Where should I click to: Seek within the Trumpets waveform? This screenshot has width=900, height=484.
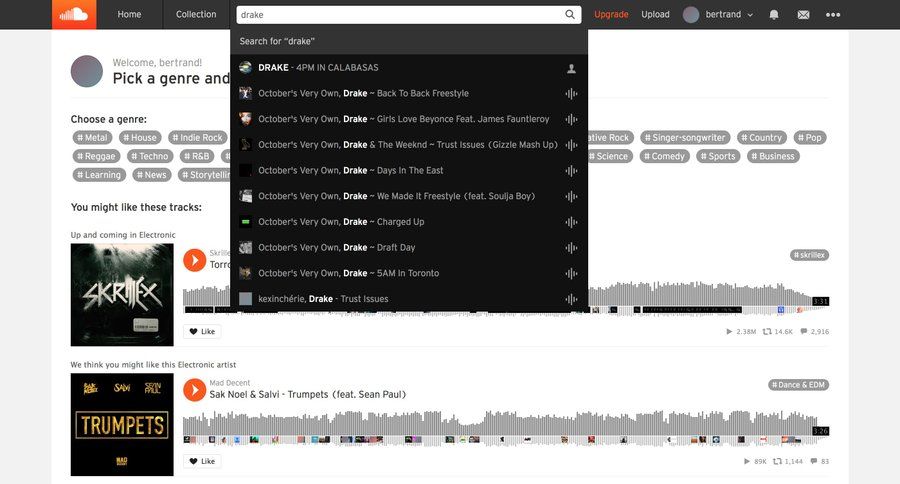(x=505, y=428)
